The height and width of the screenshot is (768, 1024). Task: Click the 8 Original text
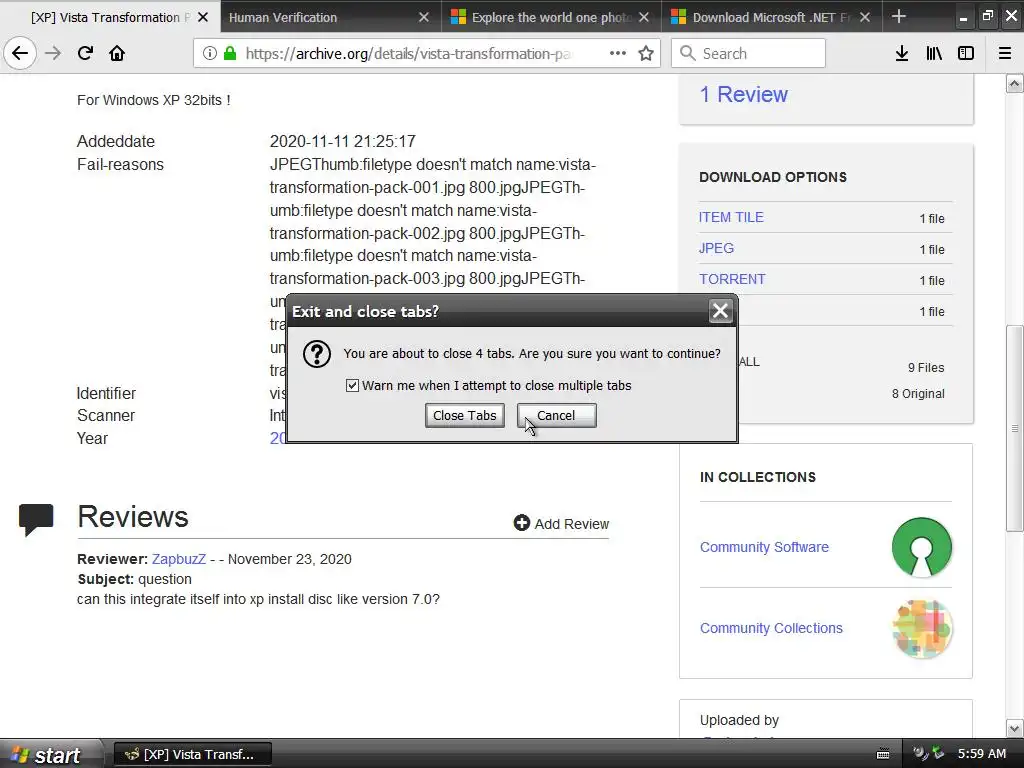(x=918, y=394)
